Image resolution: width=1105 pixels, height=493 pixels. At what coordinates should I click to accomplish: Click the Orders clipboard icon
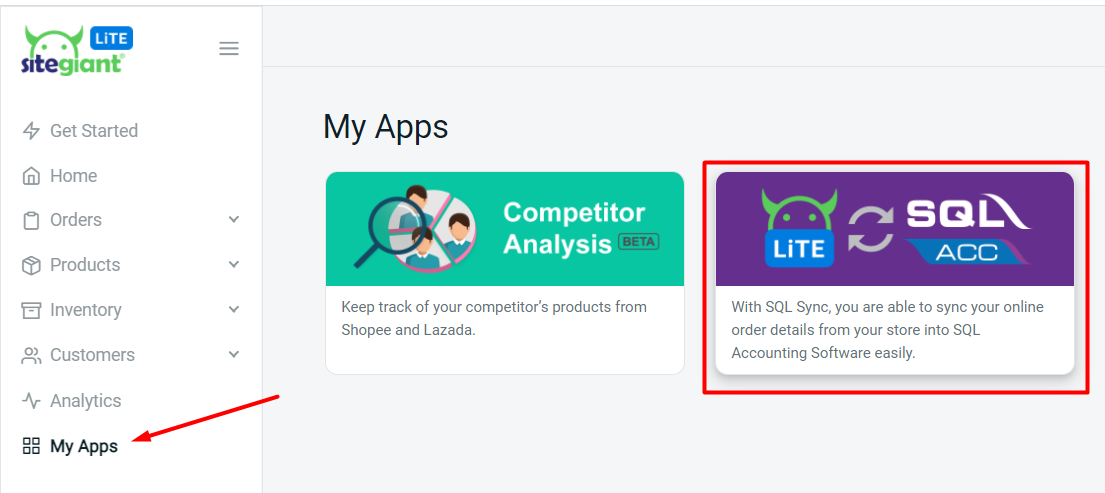pyautogui.click(x=31, y=220)
